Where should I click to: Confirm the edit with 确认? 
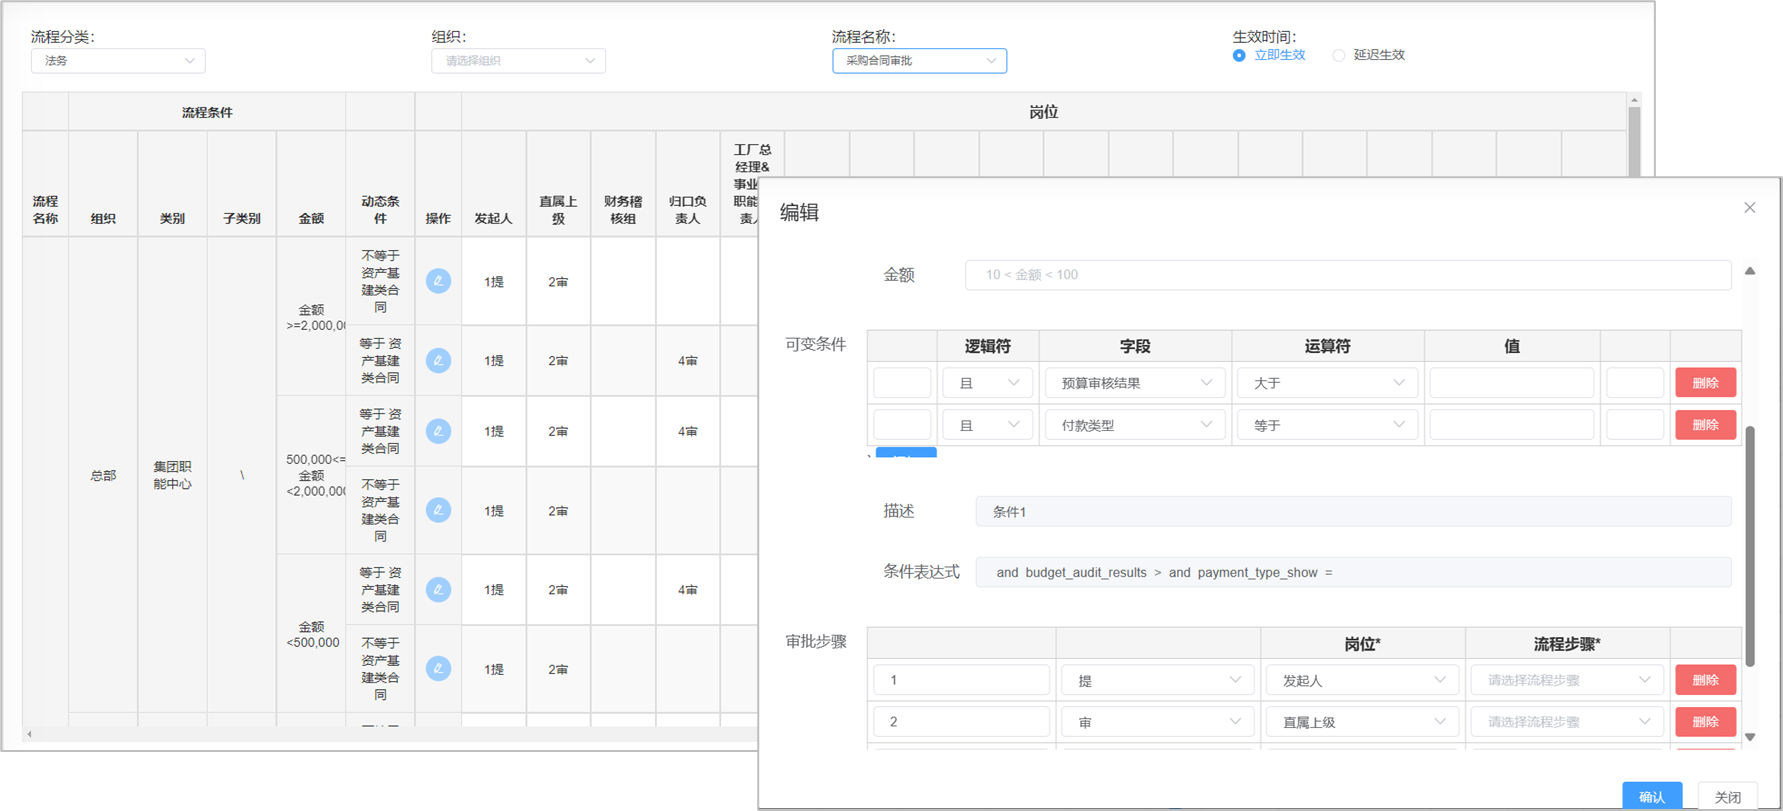(x=1652, y=796)
